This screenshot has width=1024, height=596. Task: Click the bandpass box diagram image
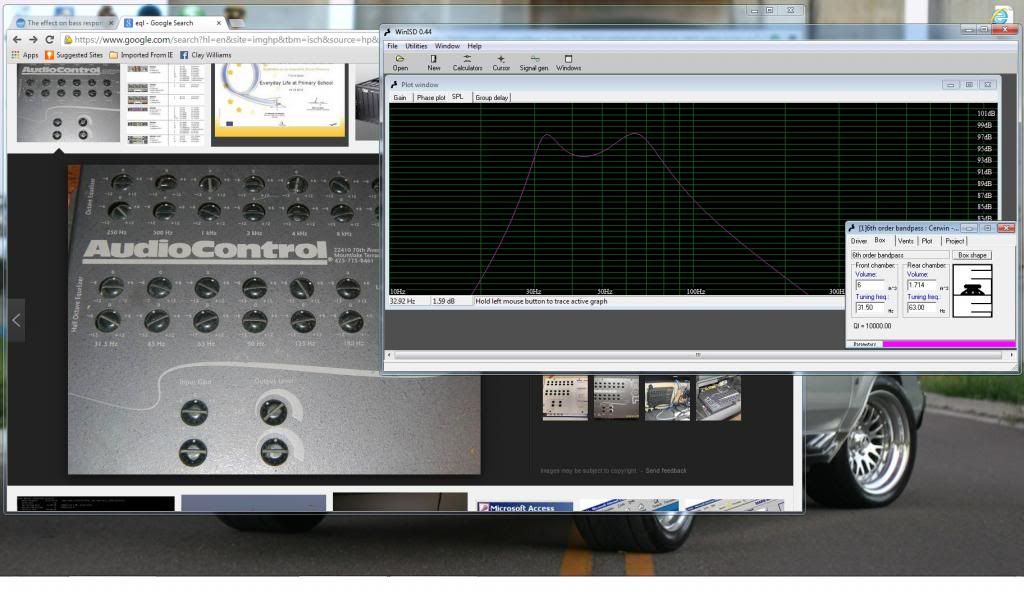tap(972, 290)
